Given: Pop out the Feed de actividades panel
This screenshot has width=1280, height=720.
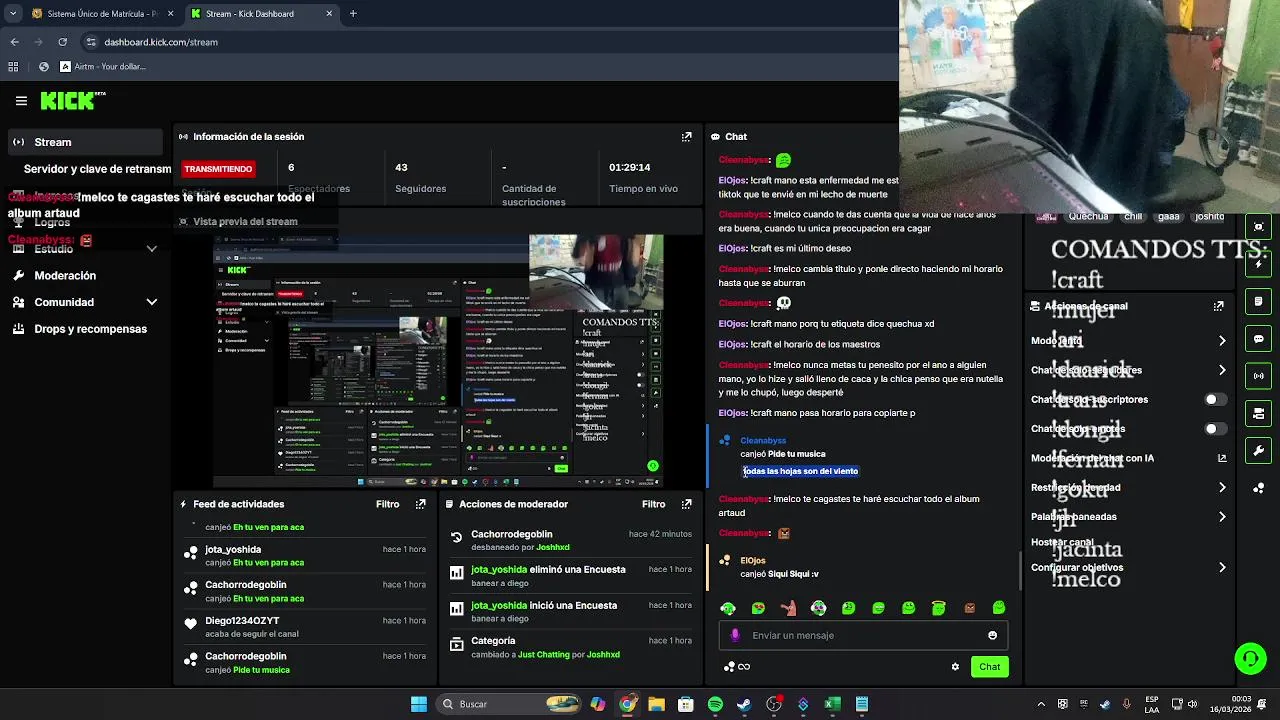Looking at the screenshot, I should [x=420, y=504].
